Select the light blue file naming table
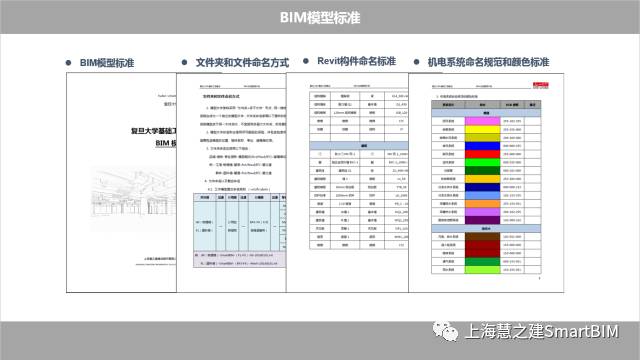Viewport: 640px width, 360px height. click(240, 230)
